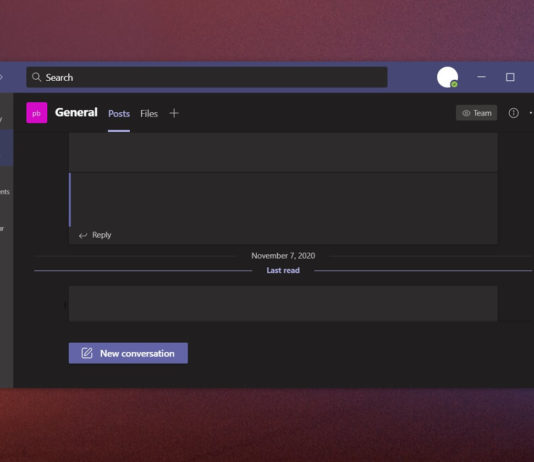Click the message card below Last read
Image resolution: width=534 pixels, height=462 pixels.
[283, 303]
